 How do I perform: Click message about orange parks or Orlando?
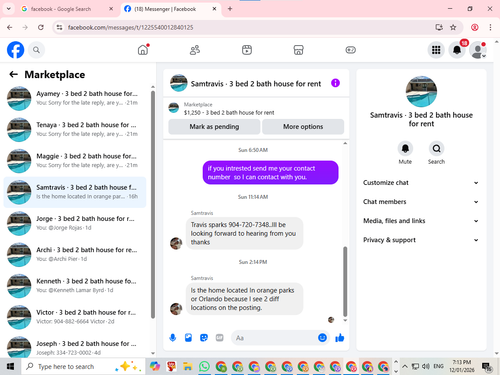point(244,299)
